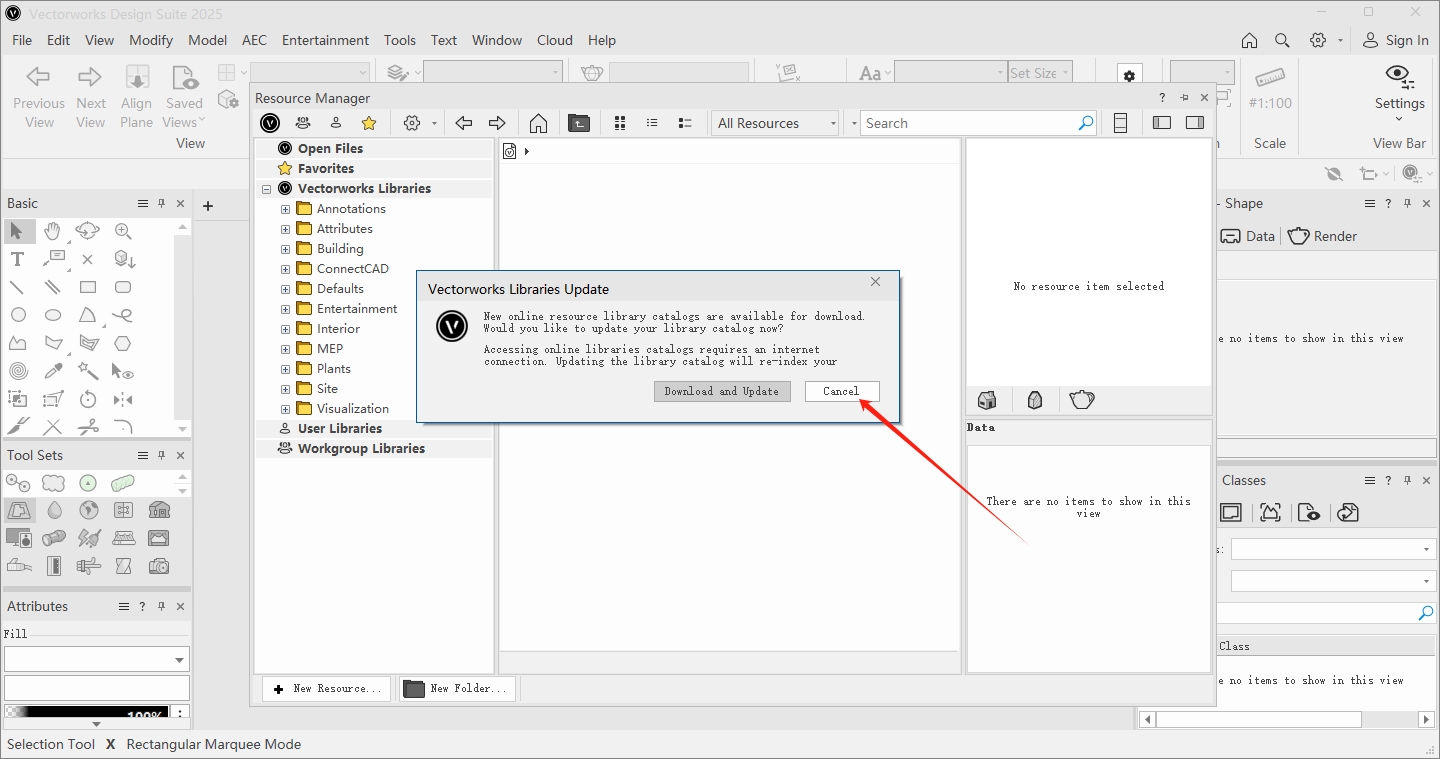Toggle thumbnail grid view in Resource Manager
Screen dimensions: 1440x759
point(620,123)
